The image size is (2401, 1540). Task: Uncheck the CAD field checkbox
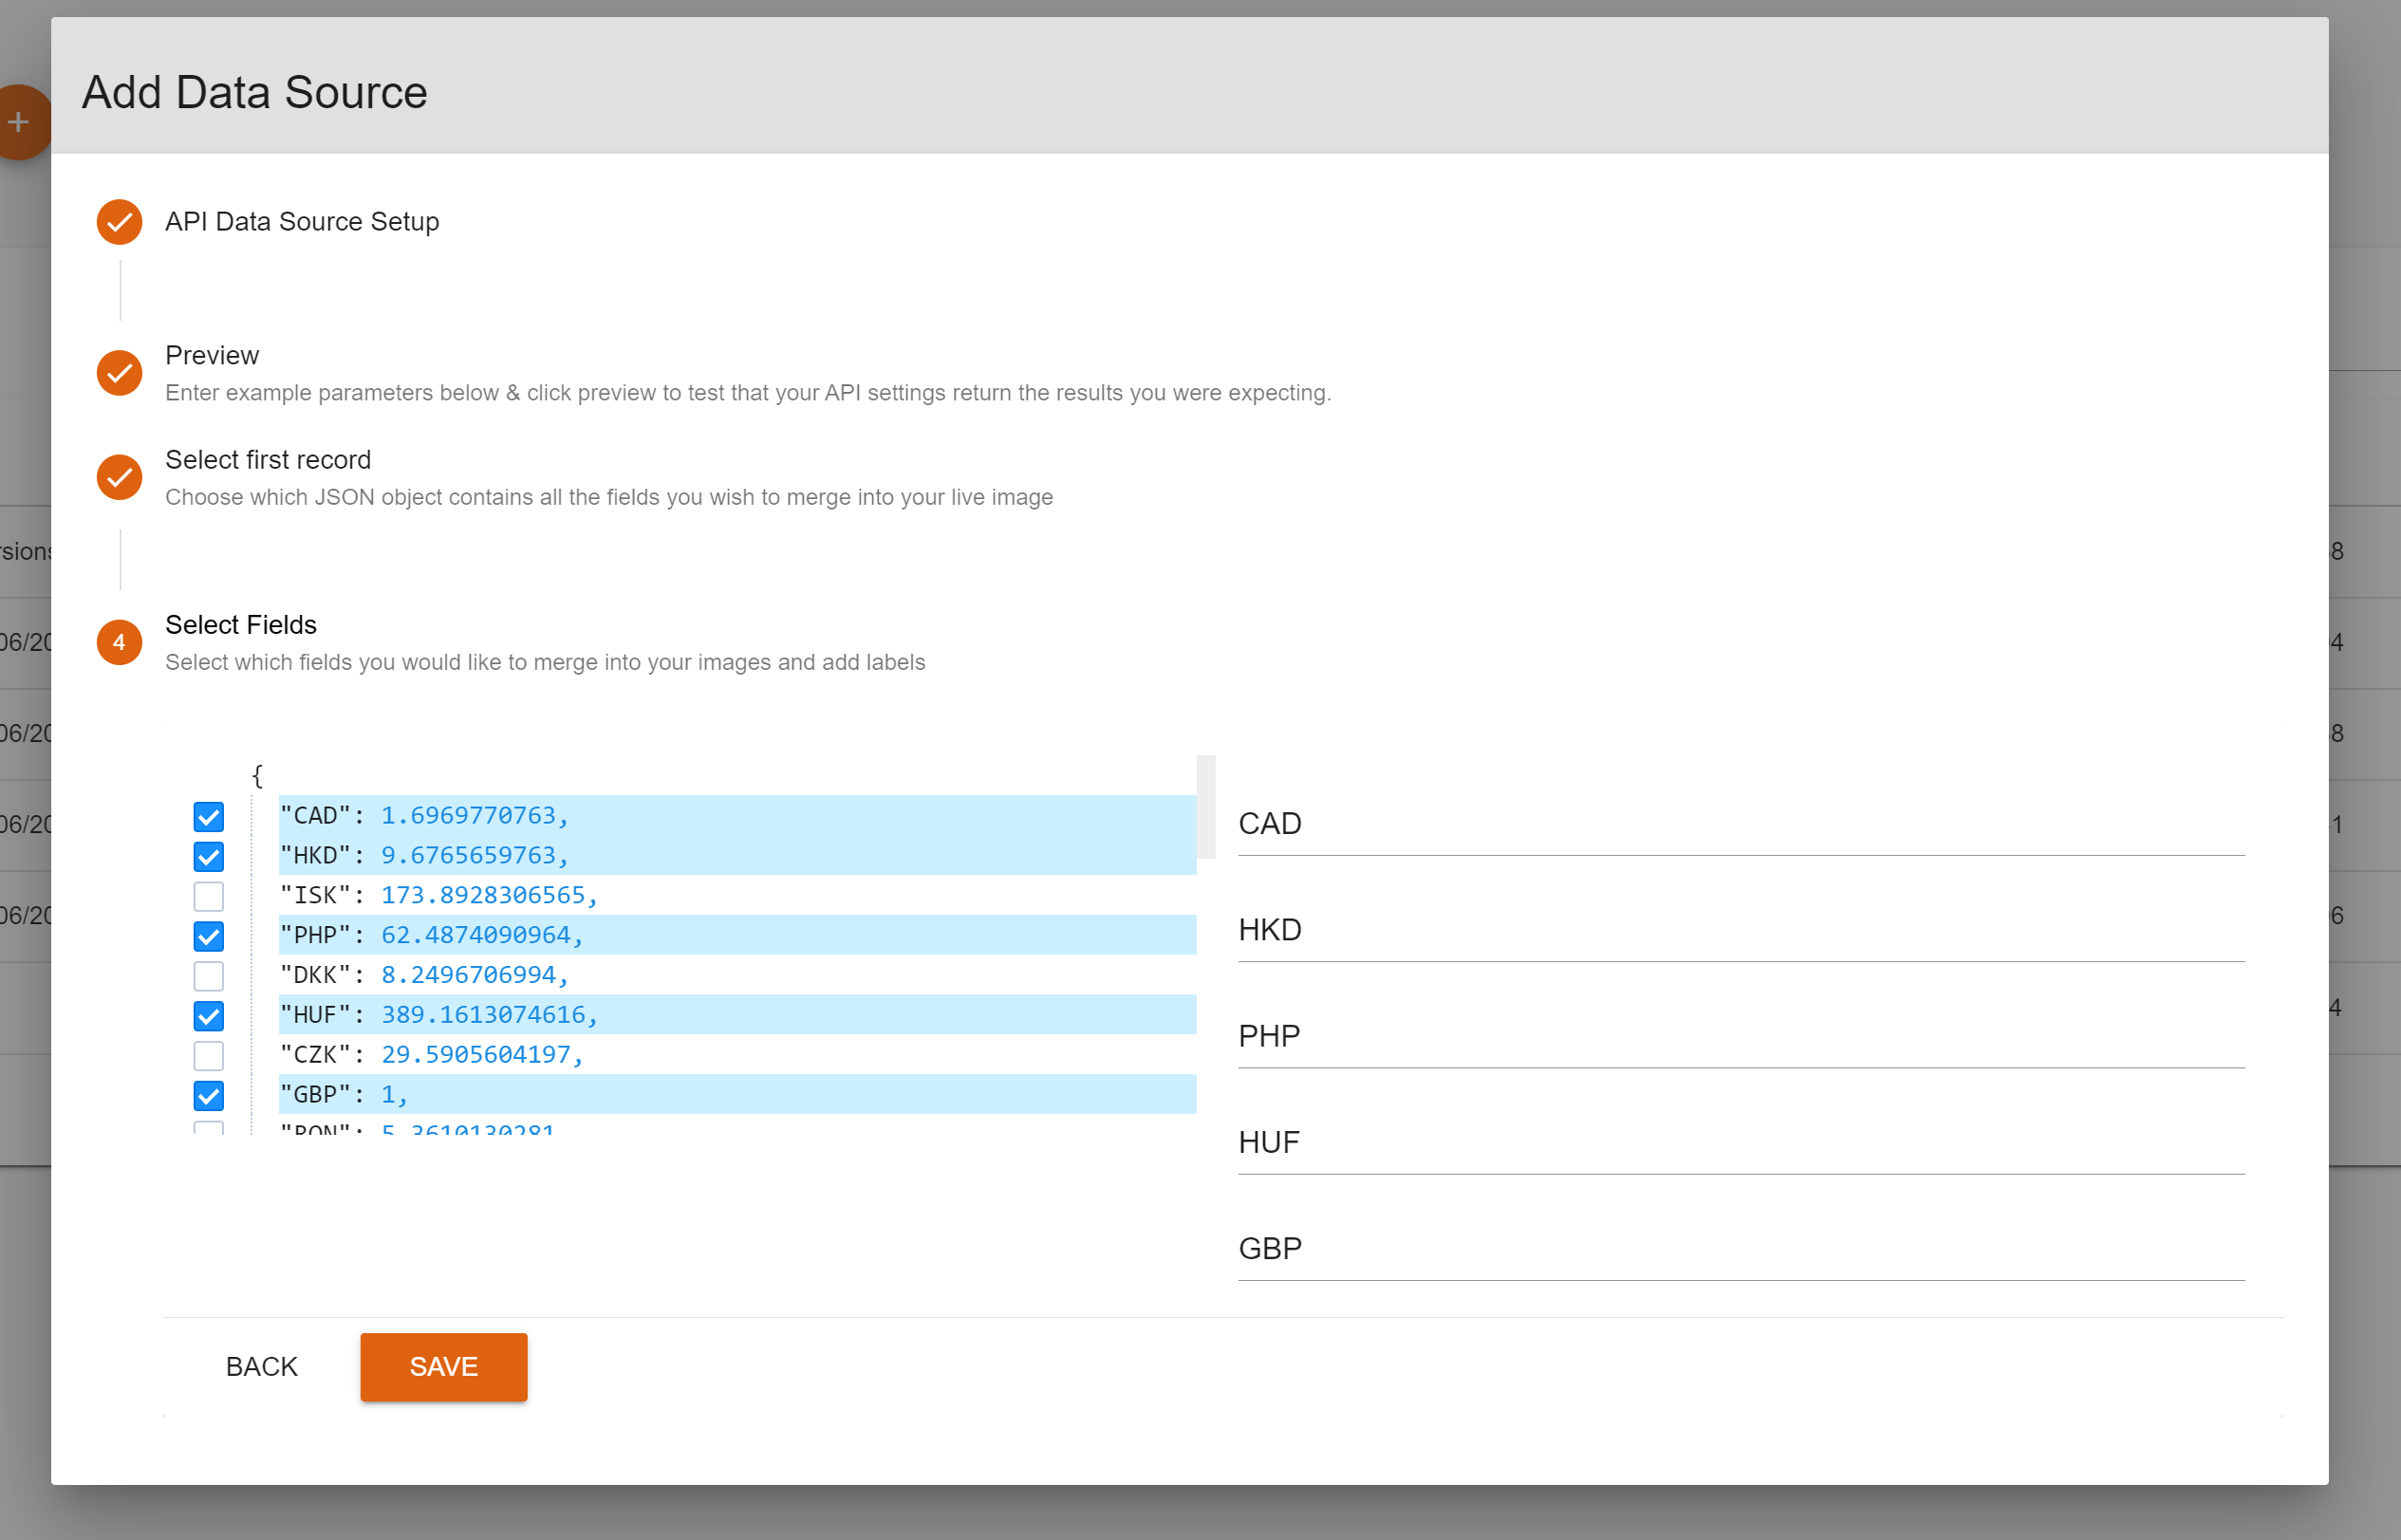208,817
